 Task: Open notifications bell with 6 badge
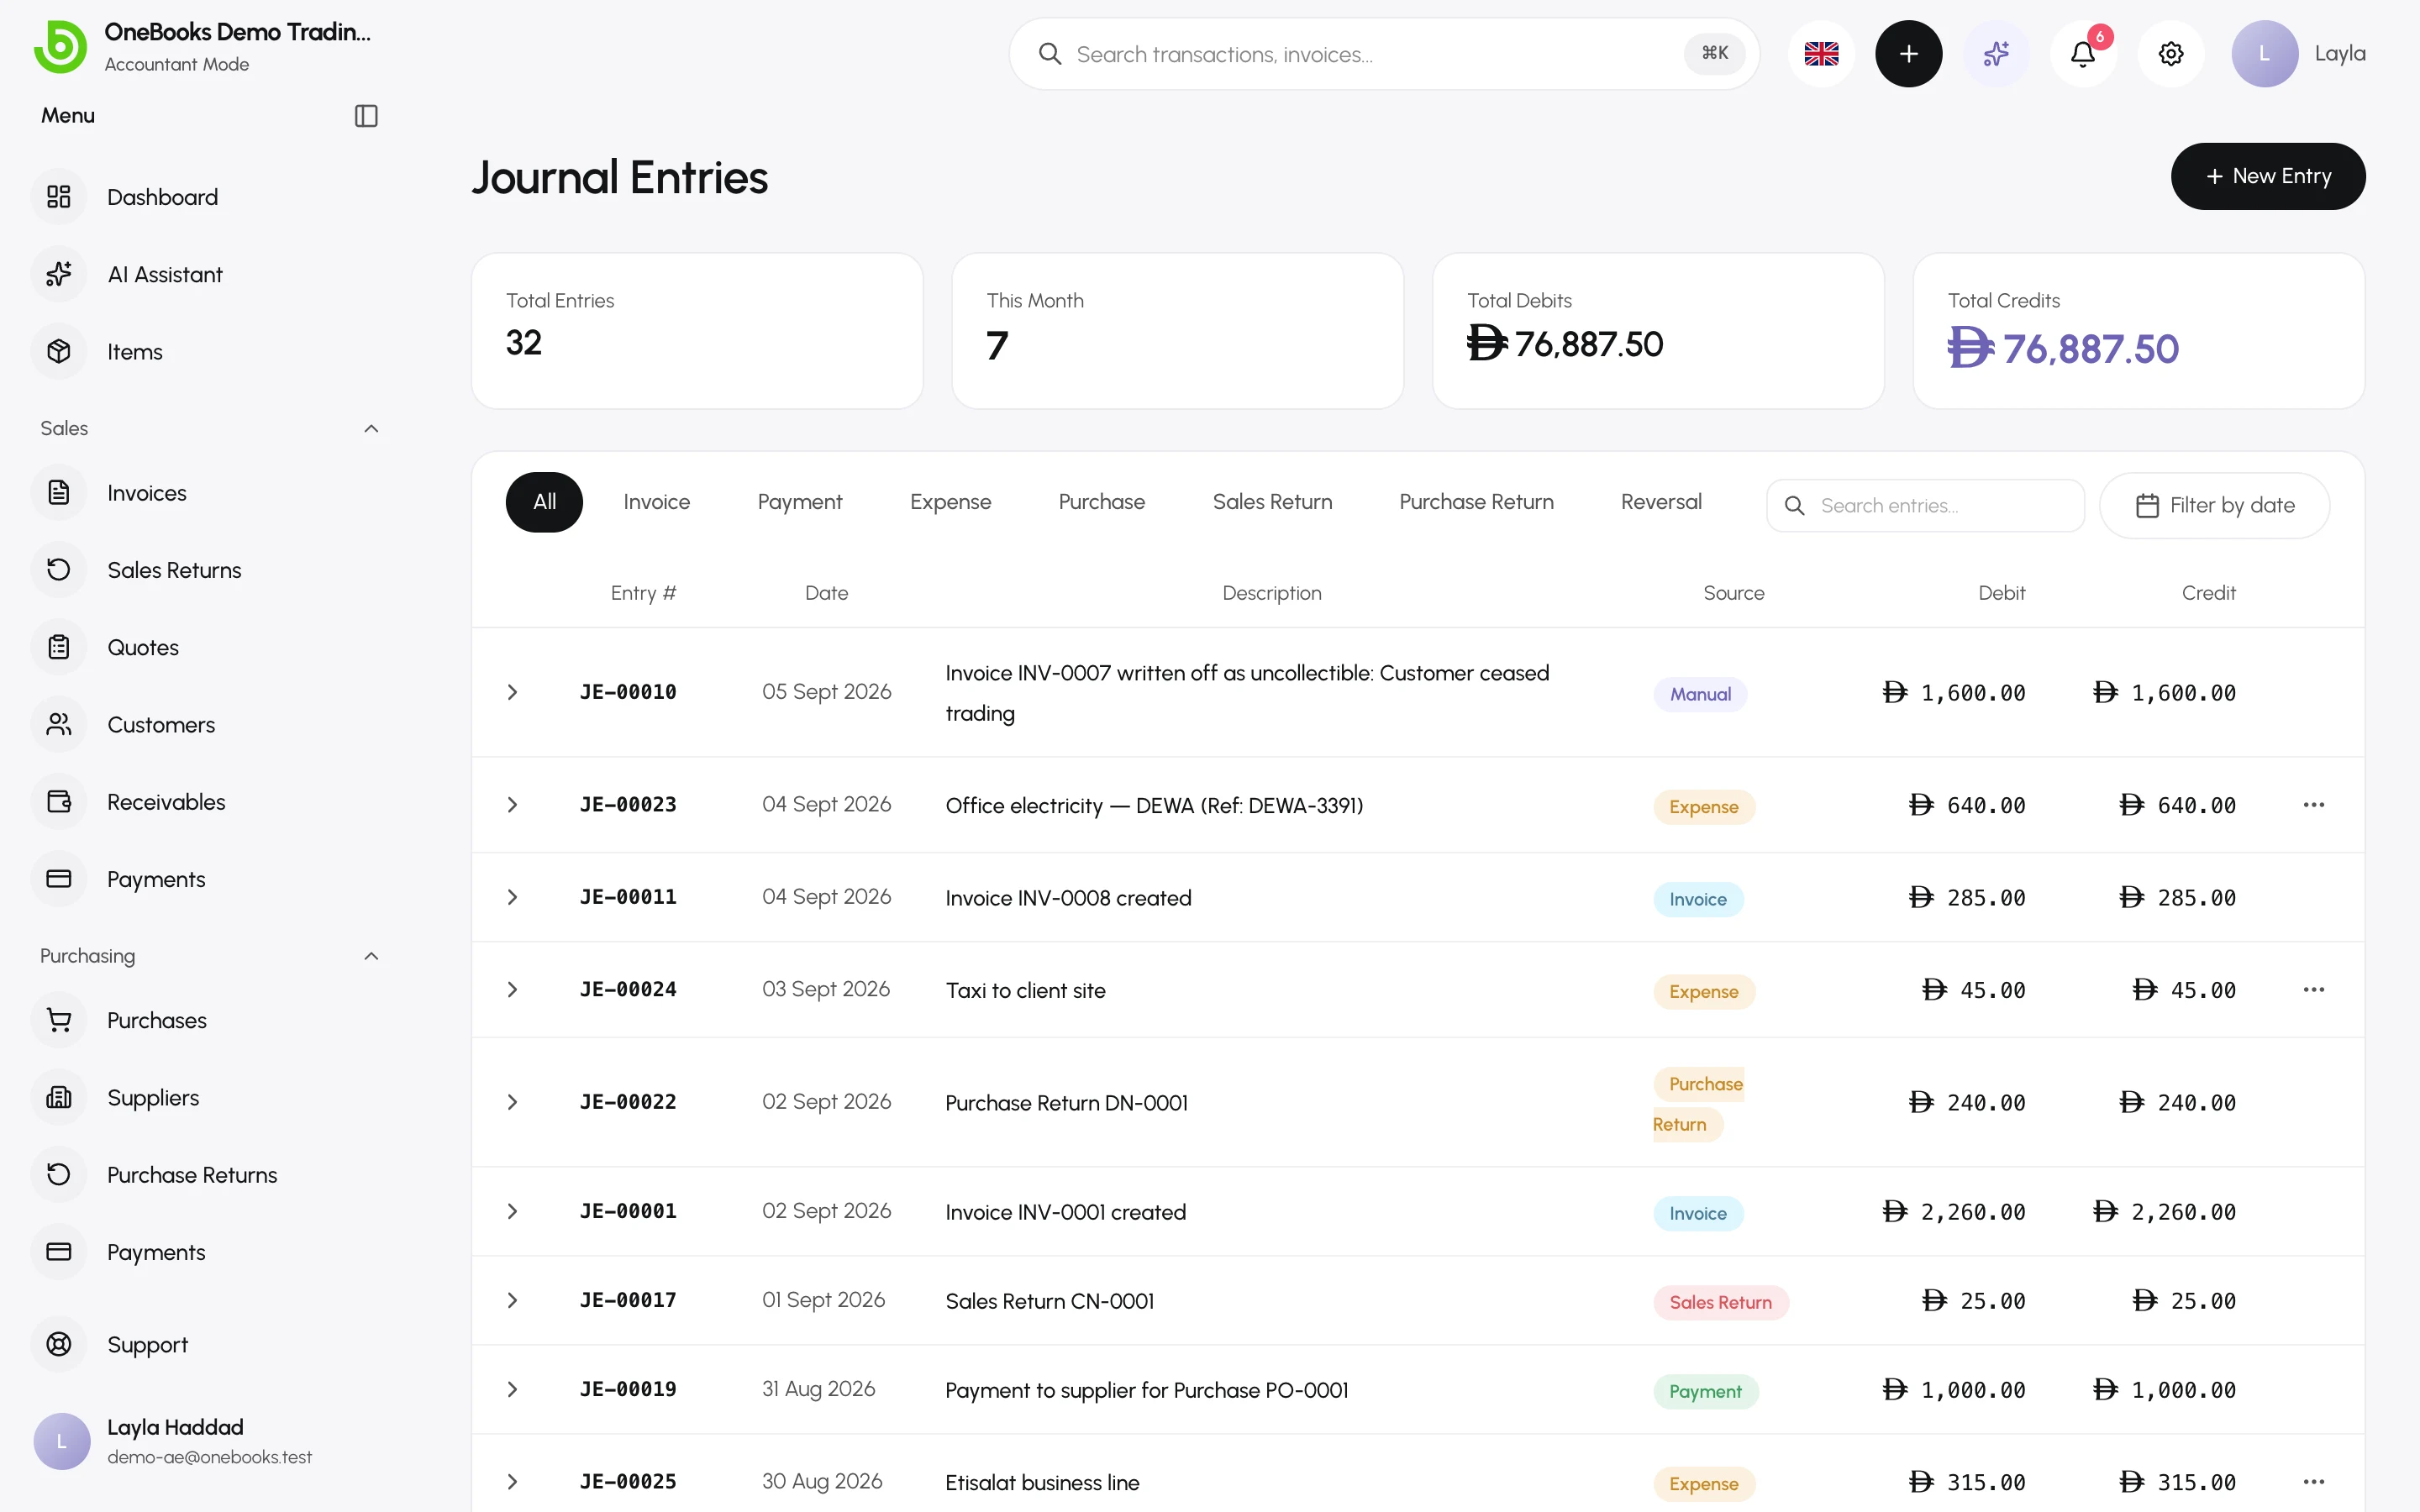click(2083, 54)
